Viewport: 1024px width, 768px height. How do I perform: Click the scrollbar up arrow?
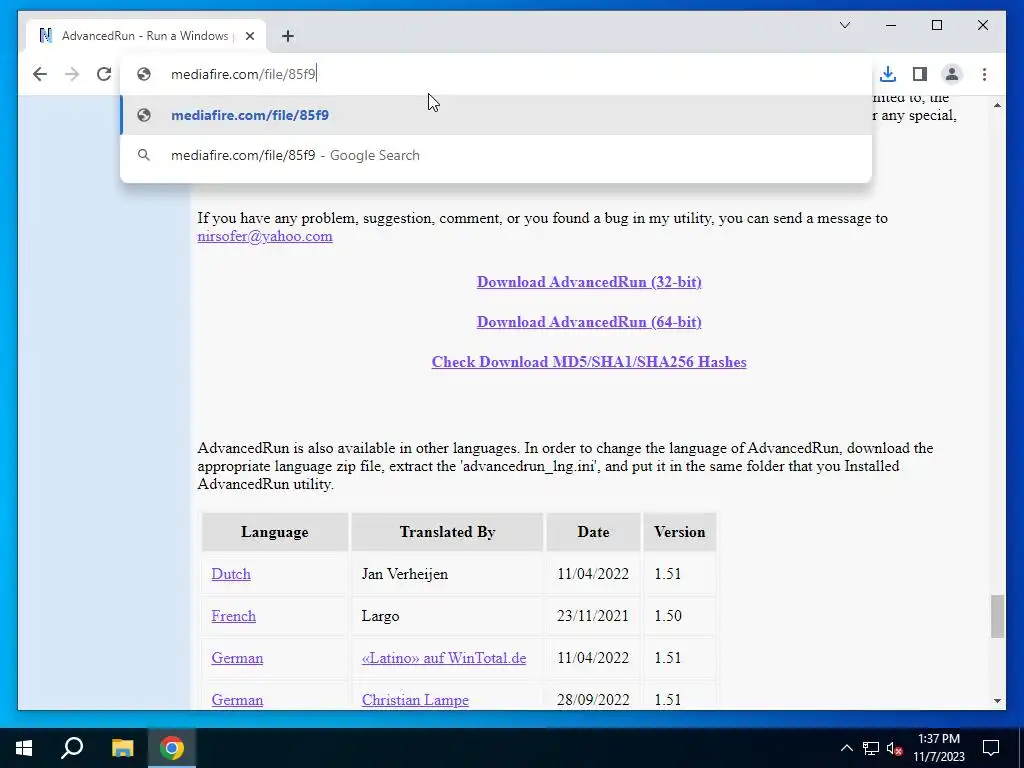[997, 104]
